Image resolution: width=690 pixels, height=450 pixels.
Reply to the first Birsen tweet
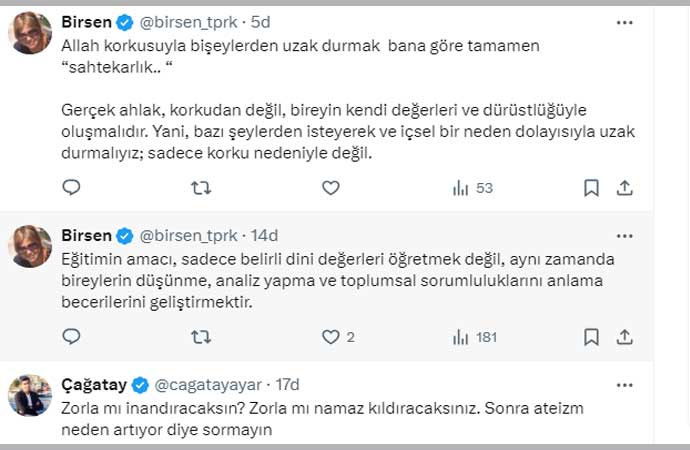71,187
